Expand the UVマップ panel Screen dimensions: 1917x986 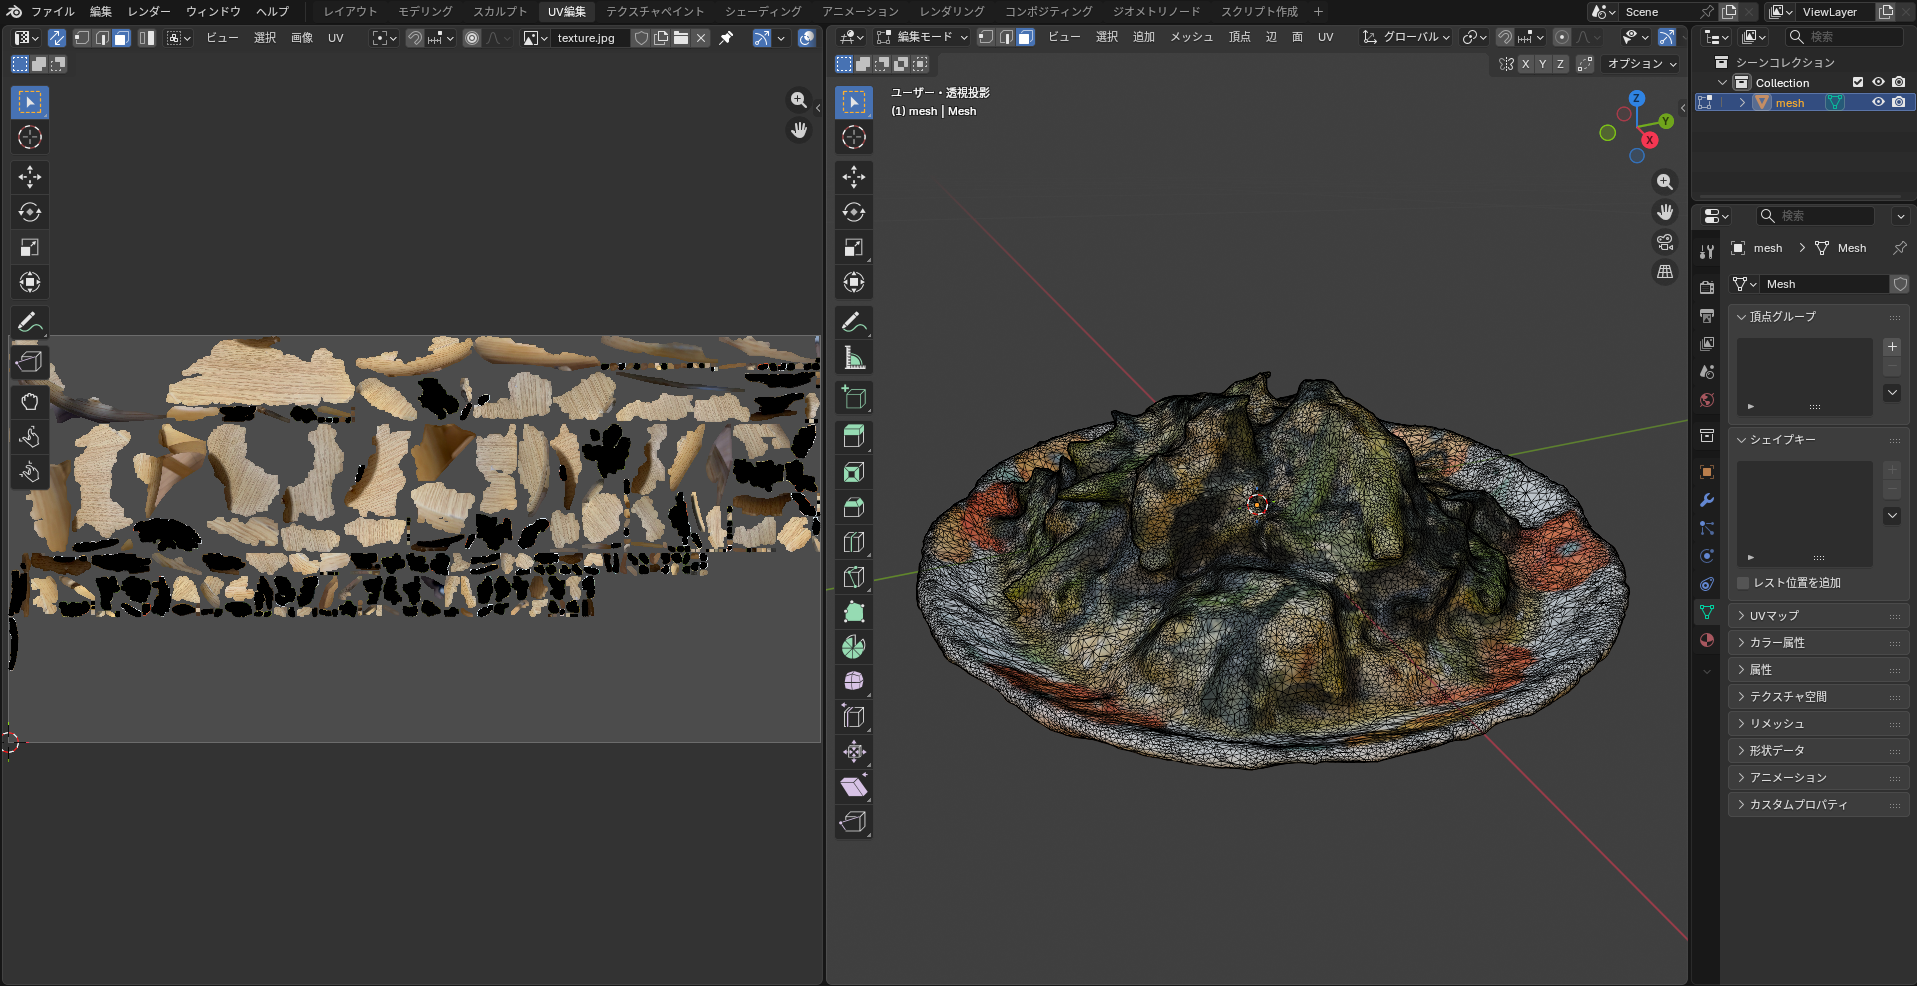pos(1773,616)
